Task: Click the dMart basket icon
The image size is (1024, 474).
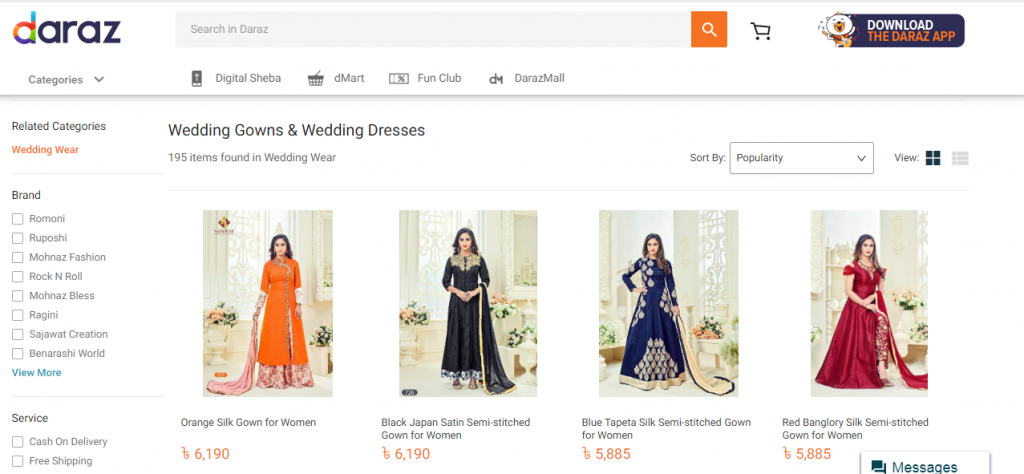Action: click(316, 79)
